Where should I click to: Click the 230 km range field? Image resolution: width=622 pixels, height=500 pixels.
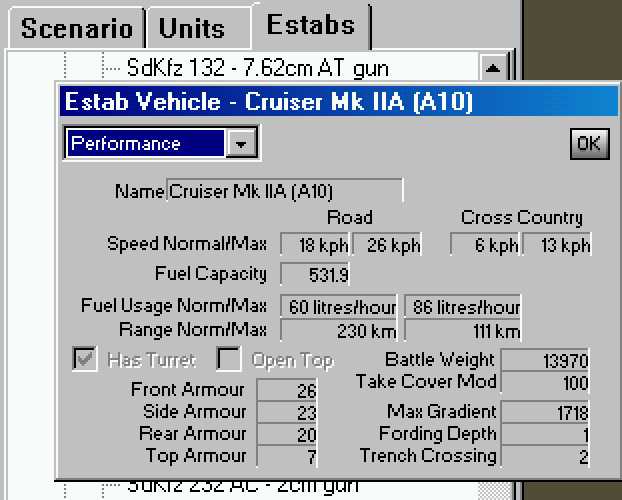338,330
